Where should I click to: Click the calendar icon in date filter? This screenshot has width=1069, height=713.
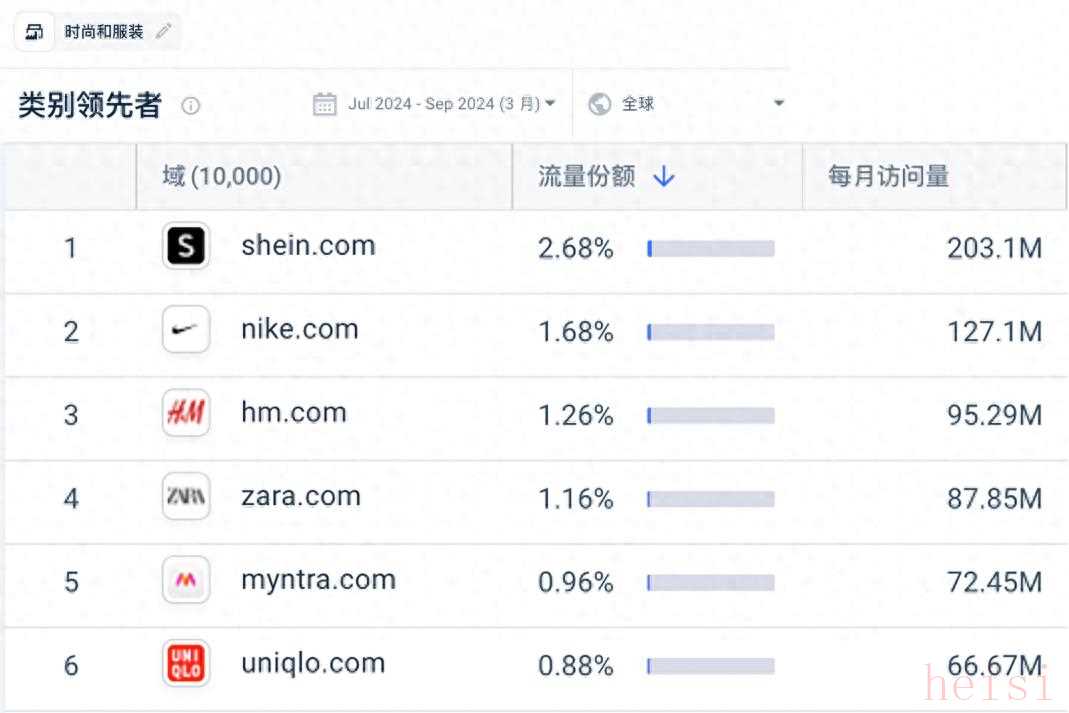pyautogui.click(x=324, y=104)
